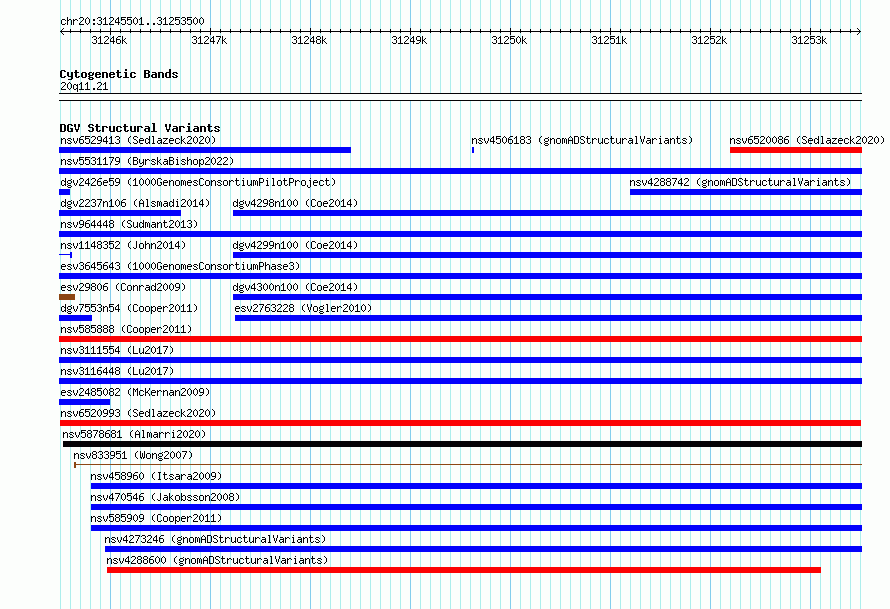
Task: Click the 31247k ruler position
Action: 209,40
